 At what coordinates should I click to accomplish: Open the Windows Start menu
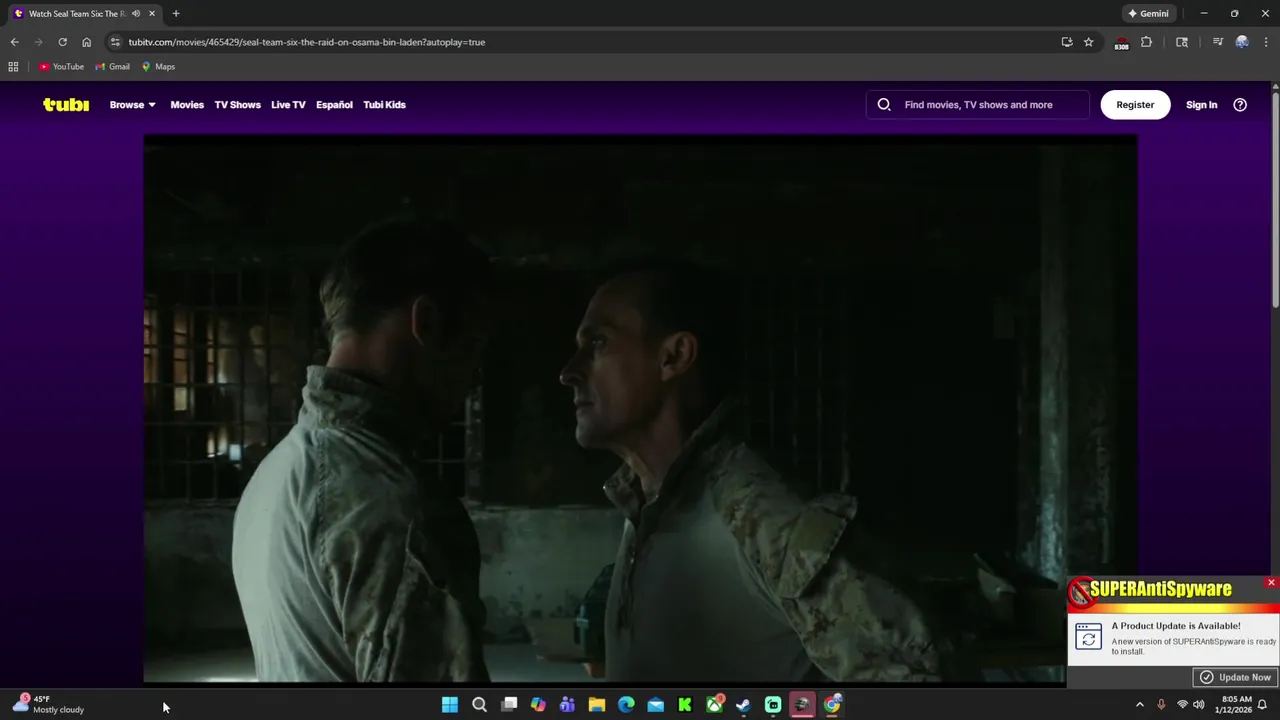[450, 705]
